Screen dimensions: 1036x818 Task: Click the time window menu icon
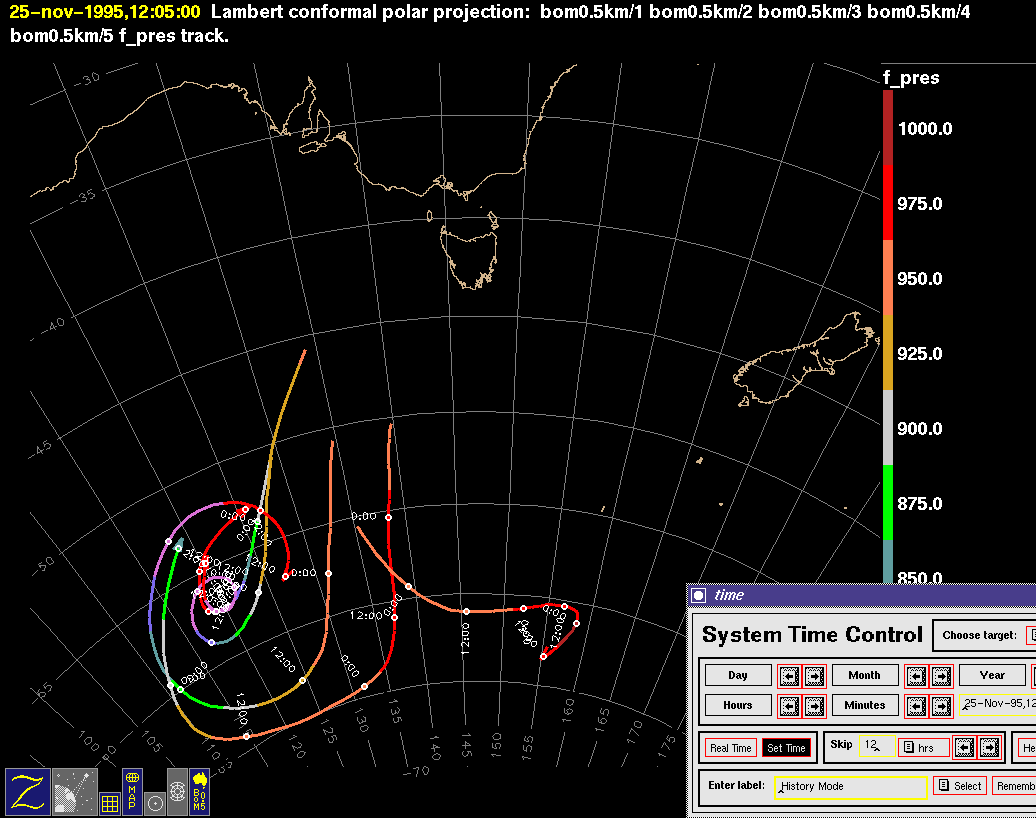coord(699,595)
